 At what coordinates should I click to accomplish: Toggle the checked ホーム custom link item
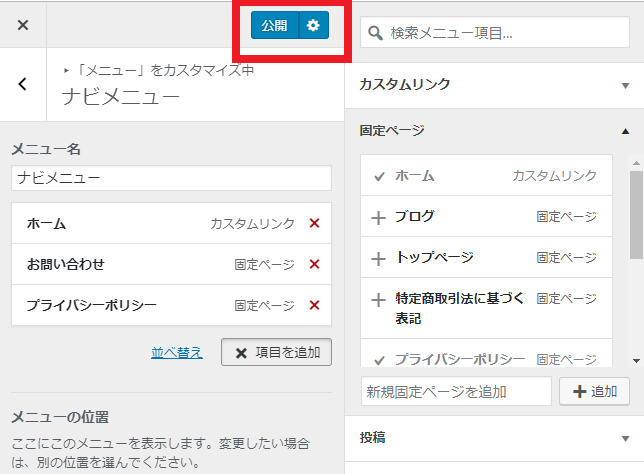coord(379,176)
